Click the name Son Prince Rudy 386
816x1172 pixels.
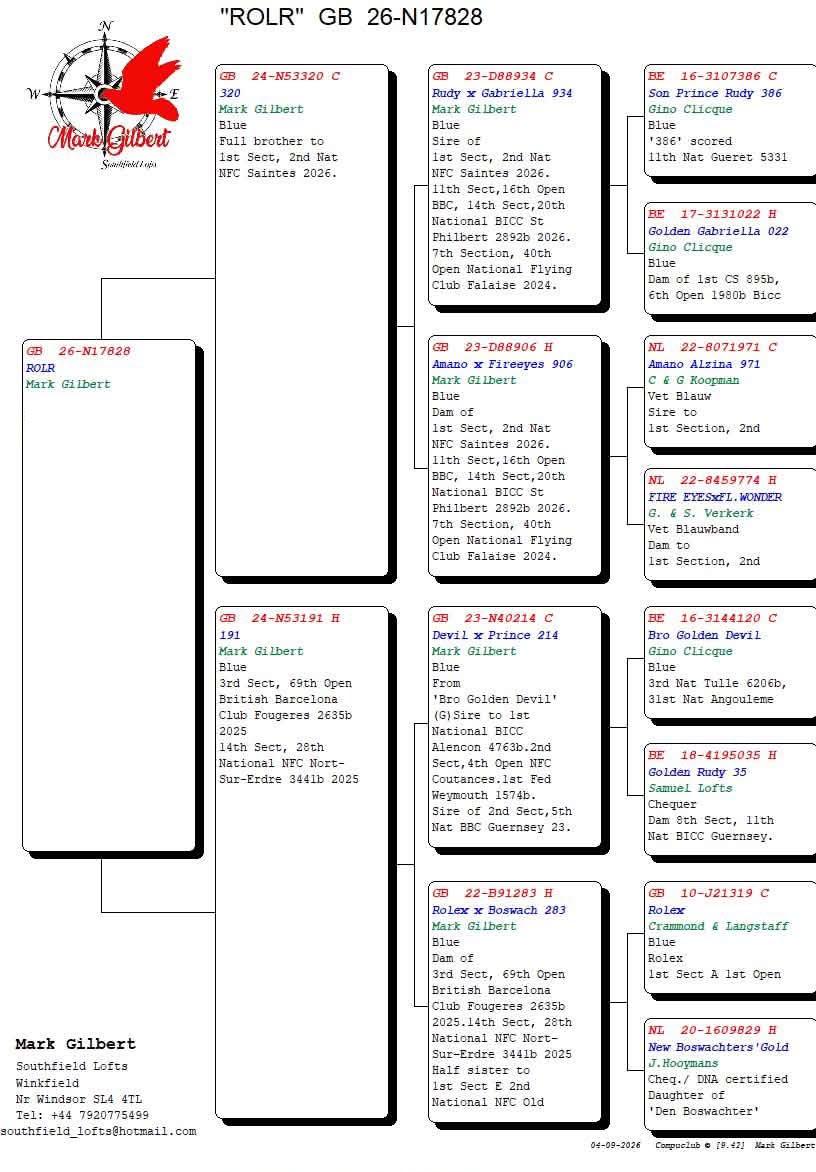(x=715, y=93)
